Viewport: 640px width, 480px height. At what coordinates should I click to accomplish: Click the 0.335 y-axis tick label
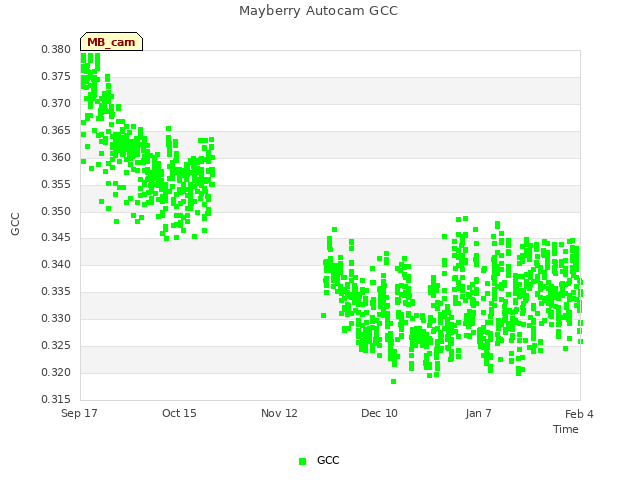(56, 291)
